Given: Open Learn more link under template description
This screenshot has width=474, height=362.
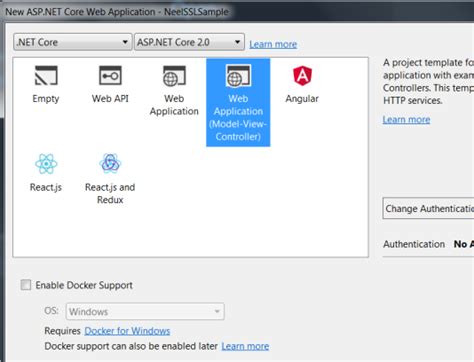Looking at the screenshot, I should (x=406, y=120).
